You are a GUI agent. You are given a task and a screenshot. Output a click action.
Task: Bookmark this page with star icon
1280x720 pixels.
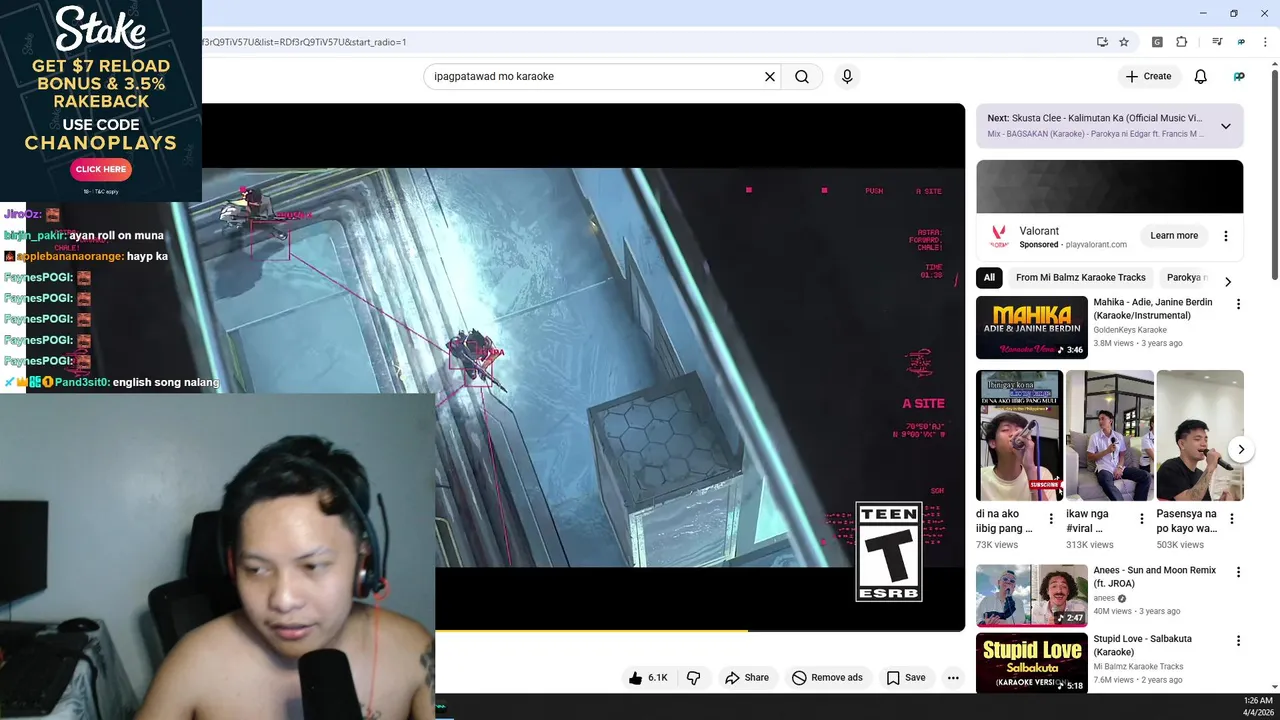(1124, 42)
